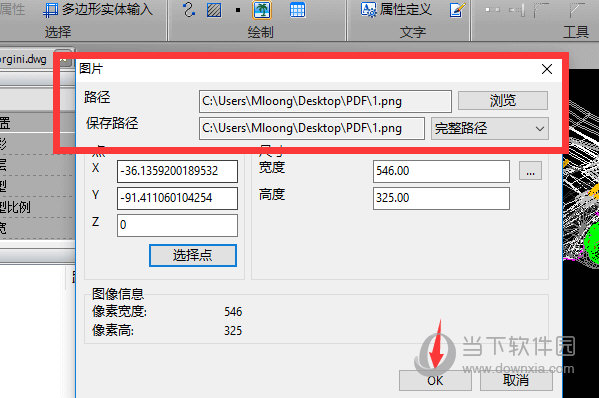
Task: Confirm the dialog with OK
Action: tap(435, 380)
